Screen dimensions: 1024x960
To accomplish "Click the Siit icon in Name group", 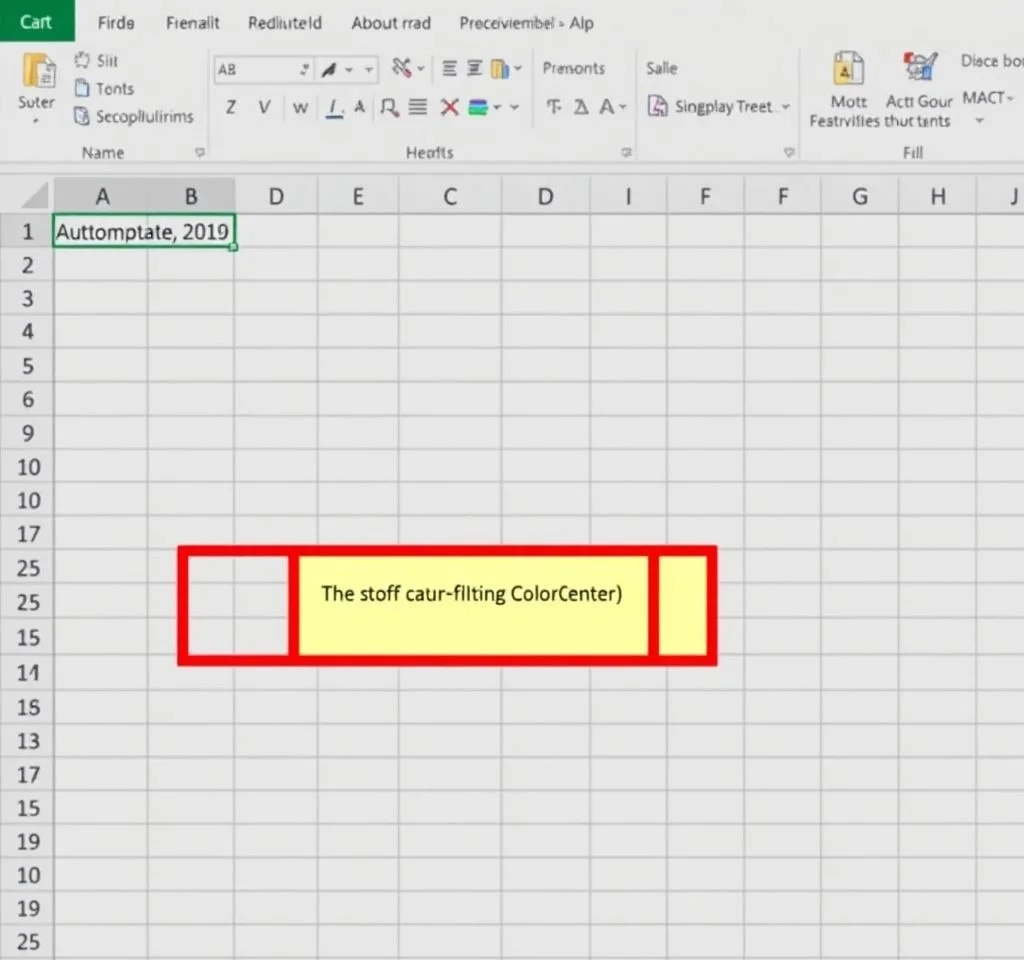I will tap(83, 61).
